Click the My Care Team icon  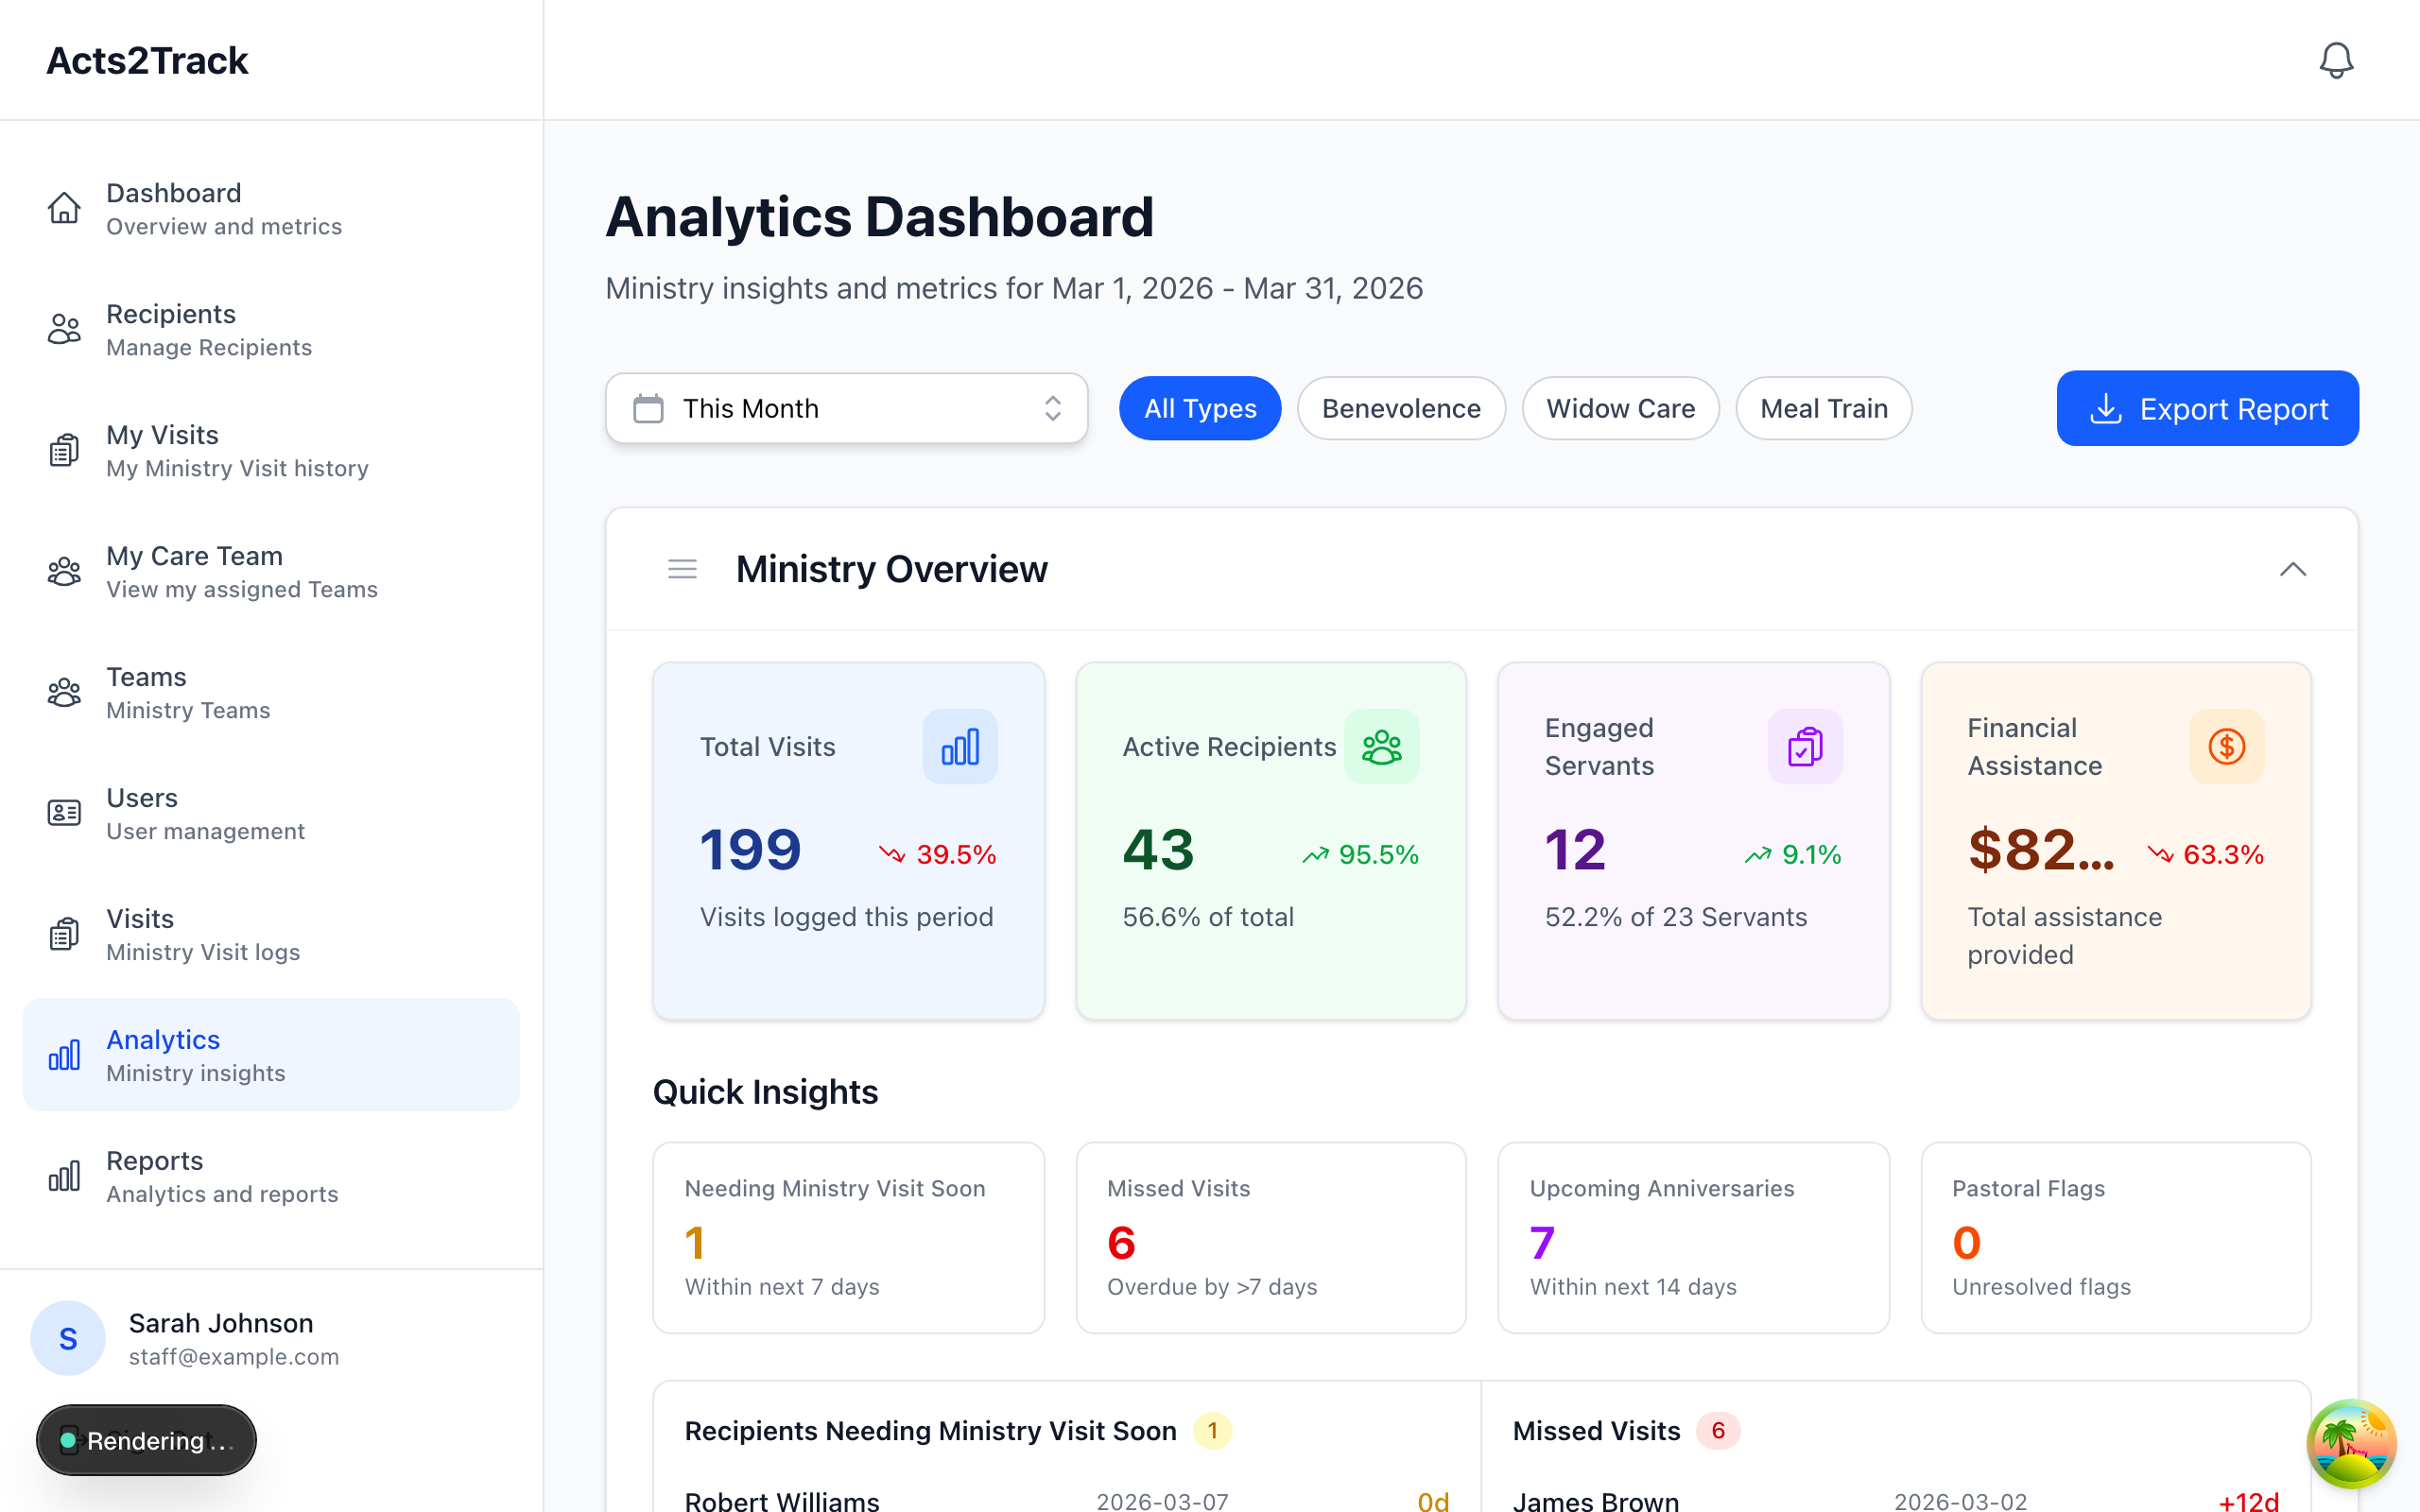pyautogui.click(x=64, y=571)
